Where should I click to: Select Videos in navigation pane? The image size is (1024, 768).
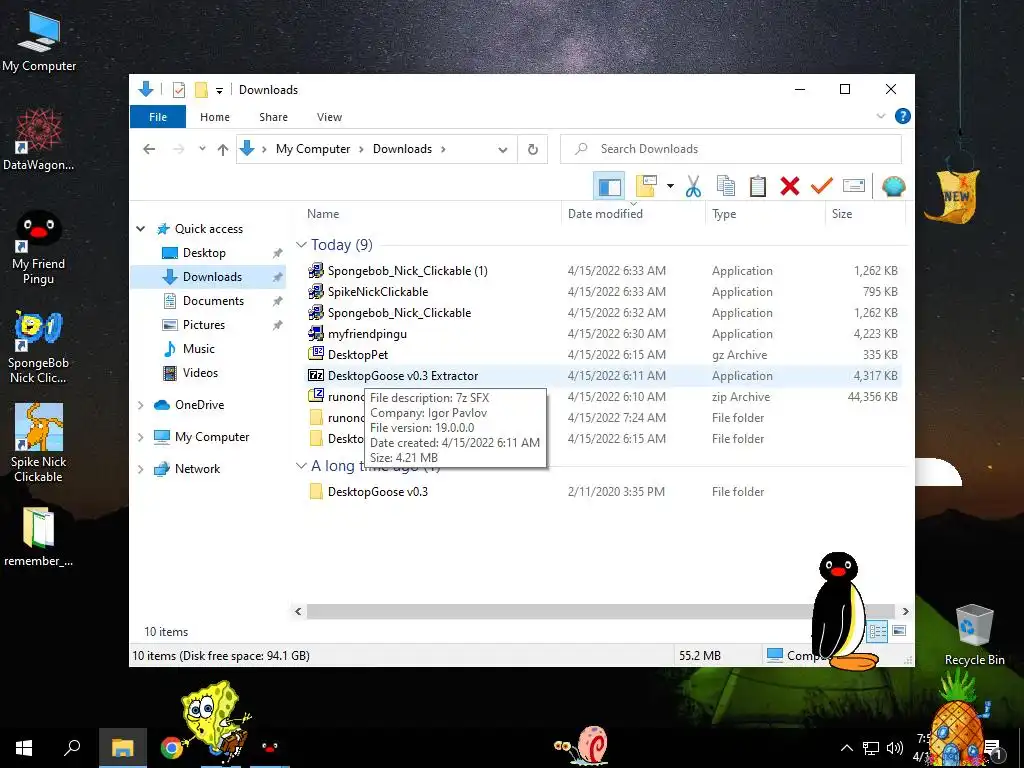(x=200, y=373)
